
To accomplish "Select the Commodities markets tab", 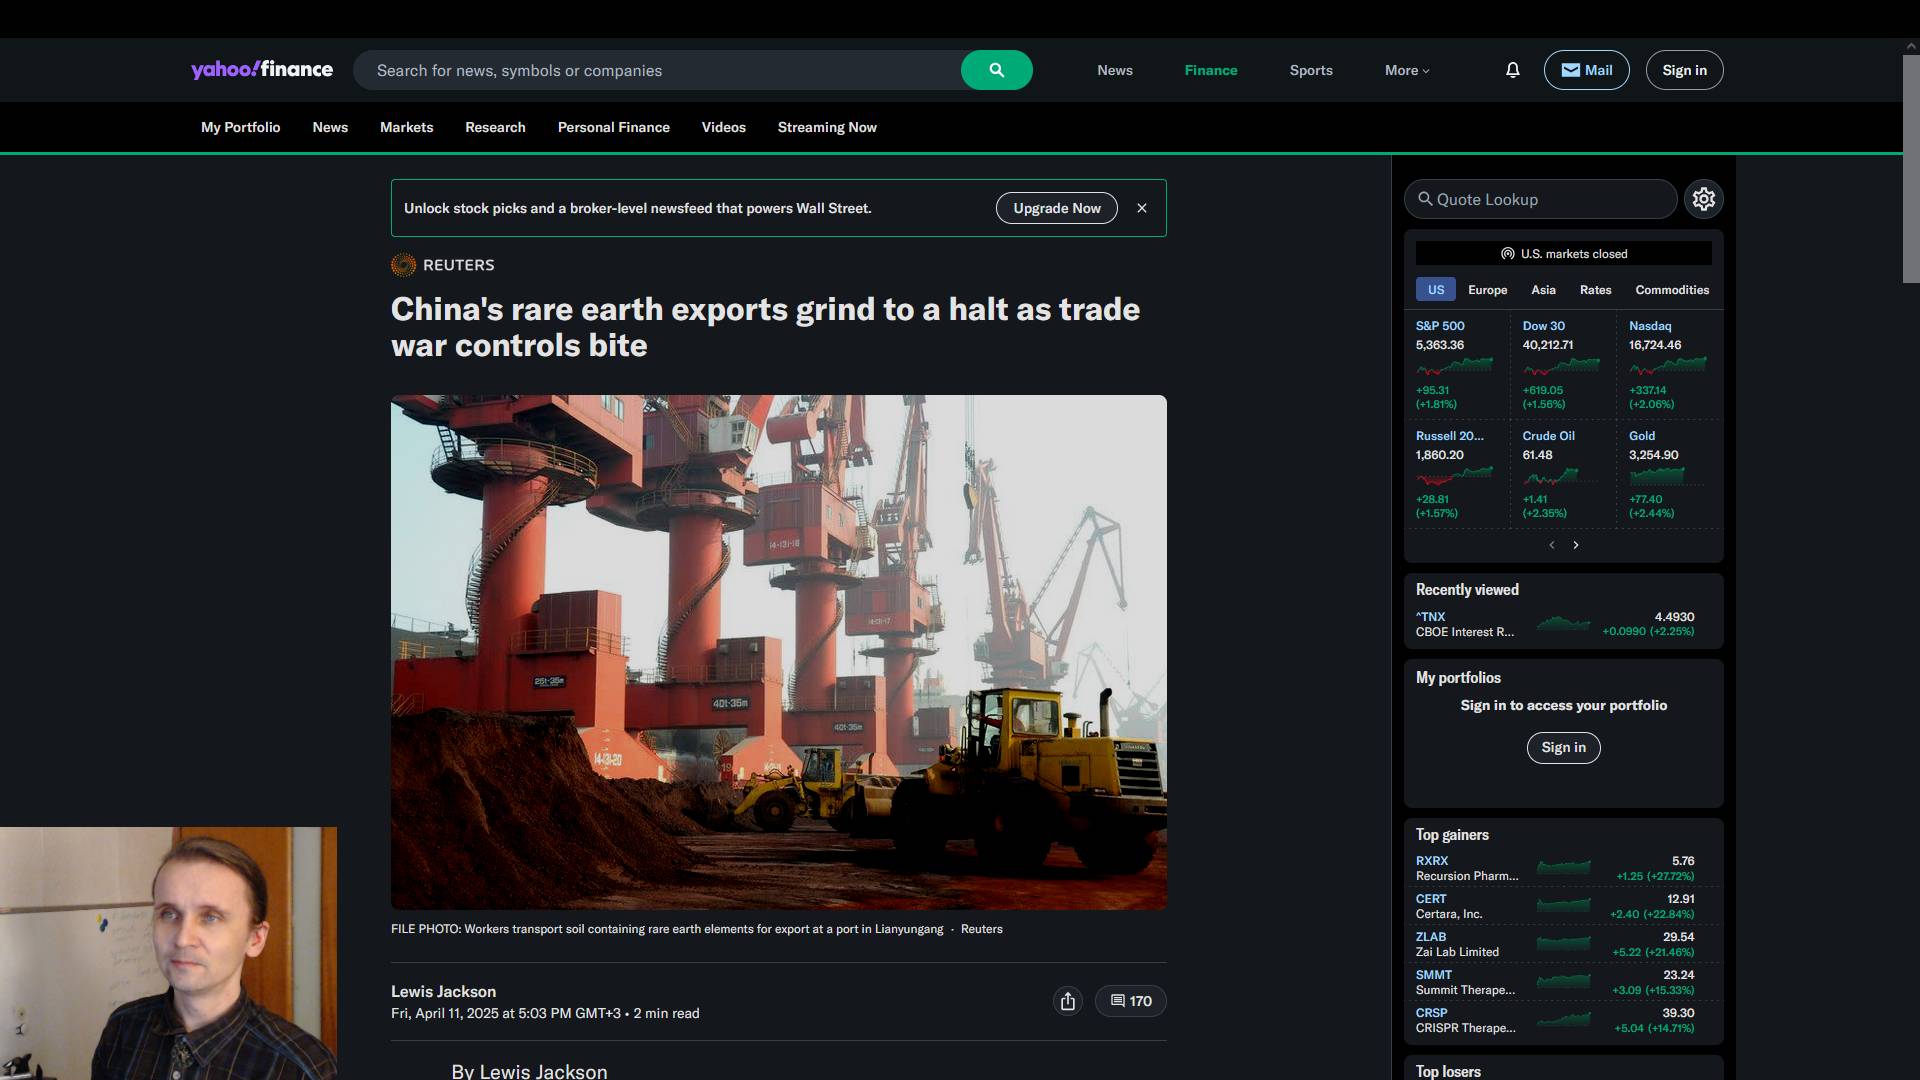I will click(x=1672, y=290).
